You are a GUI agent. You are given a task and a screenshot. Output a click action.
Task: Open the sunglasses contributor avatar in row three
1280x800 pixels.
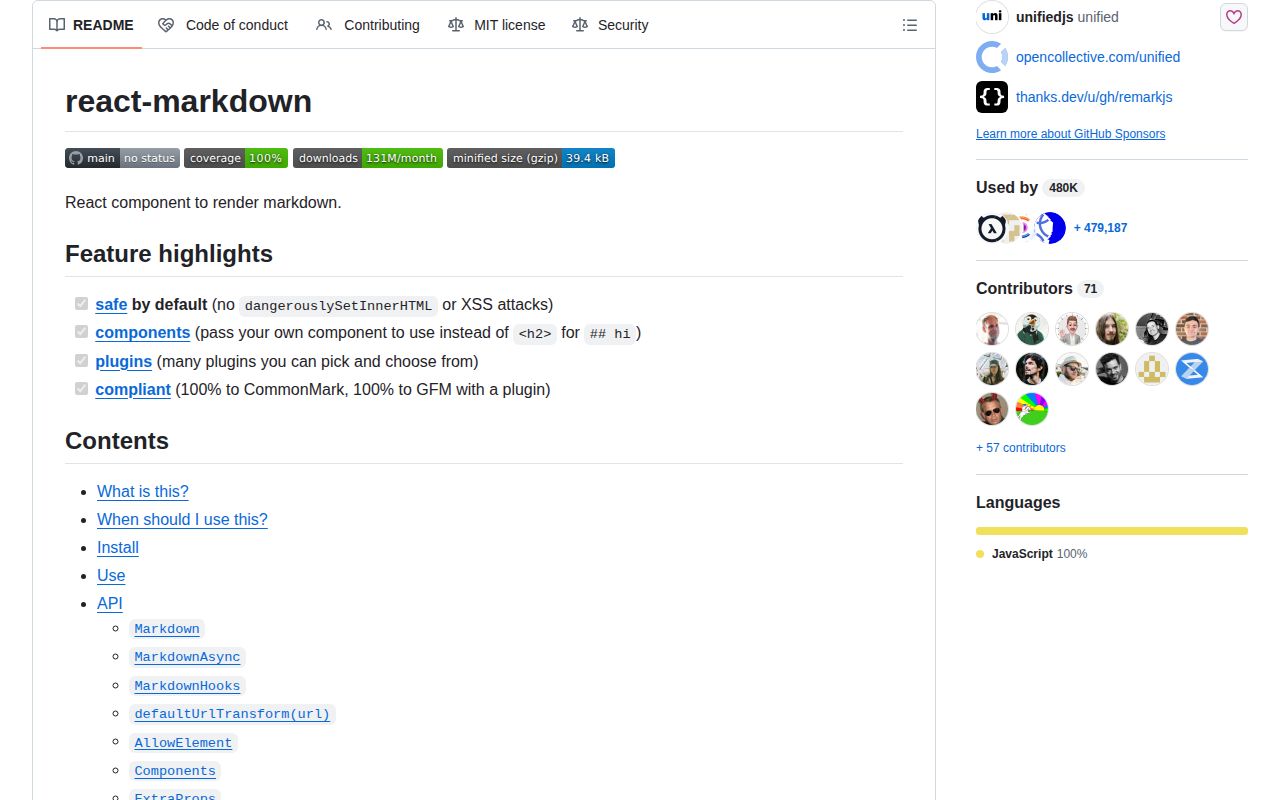(x=992, y=409)
